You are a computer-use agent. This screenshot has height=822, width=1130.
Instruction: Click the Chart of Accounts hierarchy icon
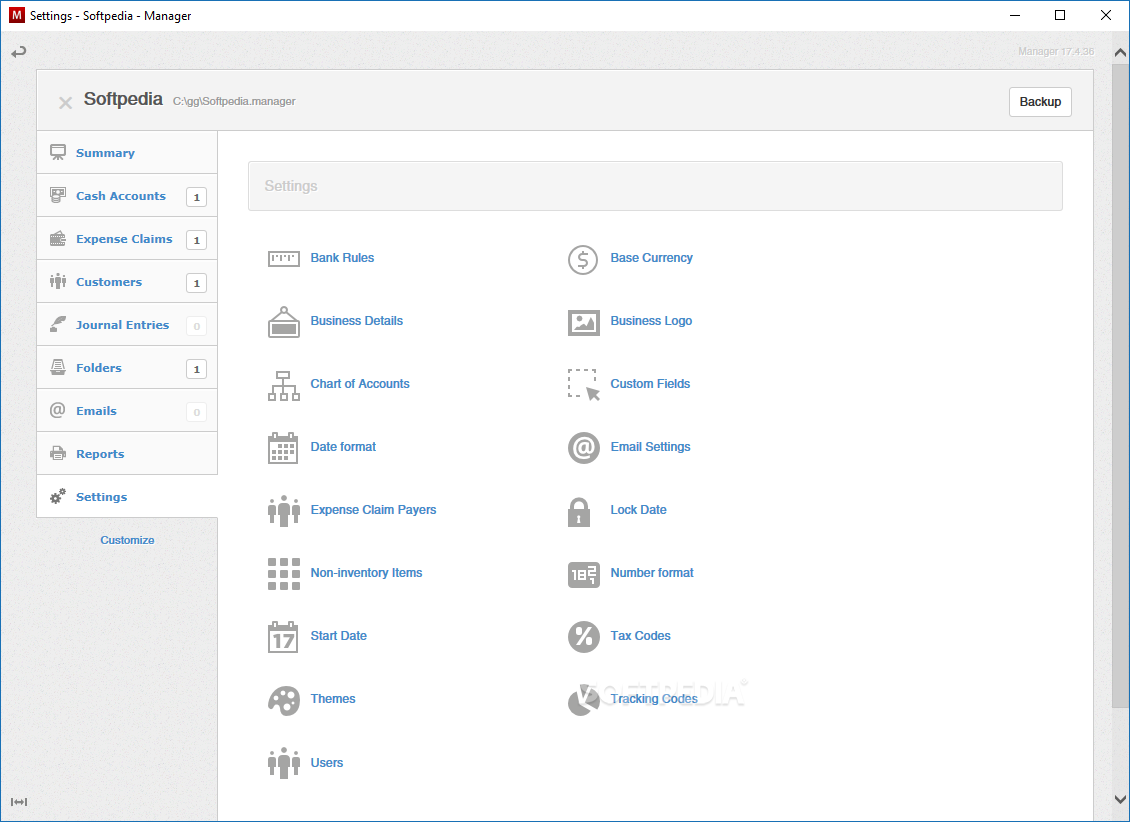pyautogui.click(x=283, y=385)
